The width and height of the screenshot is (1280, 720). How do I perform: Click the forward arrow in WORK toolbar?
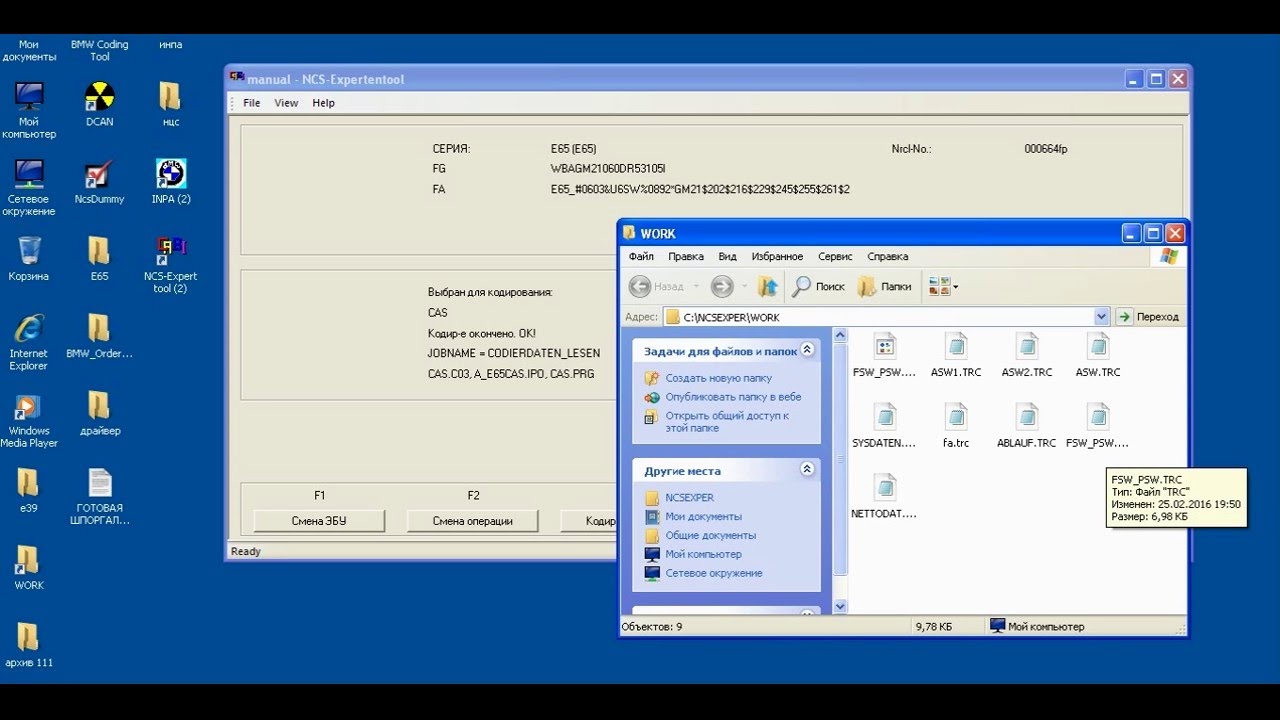721,286
